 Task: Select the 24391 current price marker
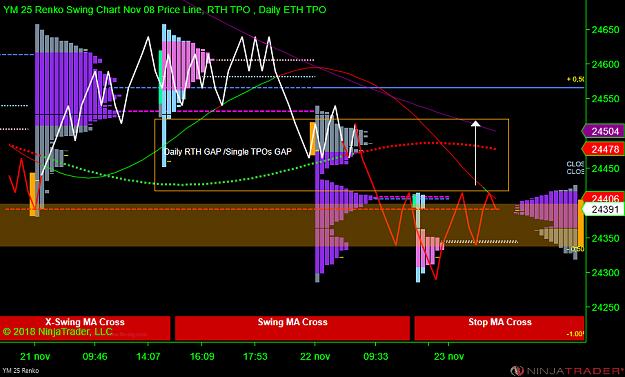pos(603,209)
